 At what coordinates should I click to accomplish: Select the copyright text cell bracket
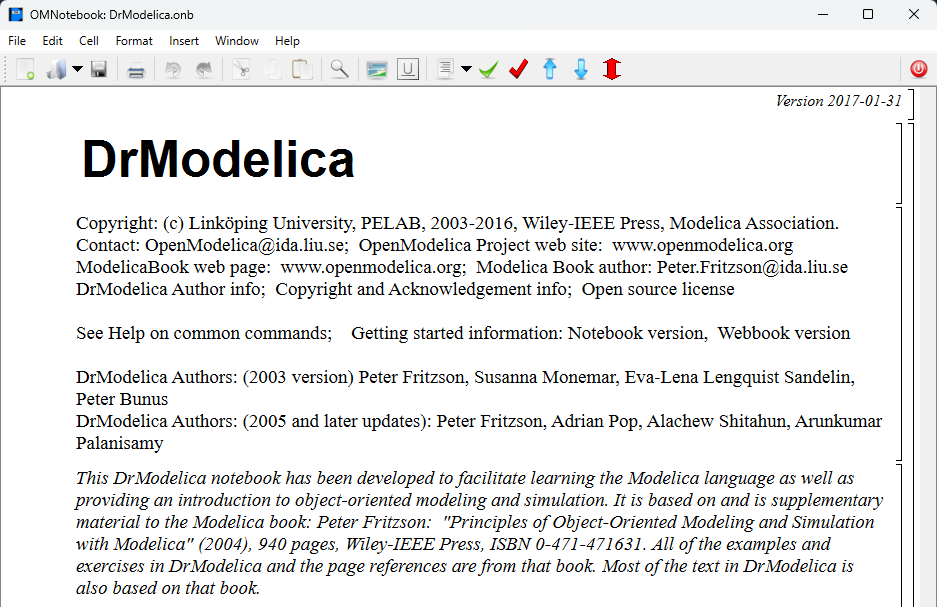(x=899, y=334)
